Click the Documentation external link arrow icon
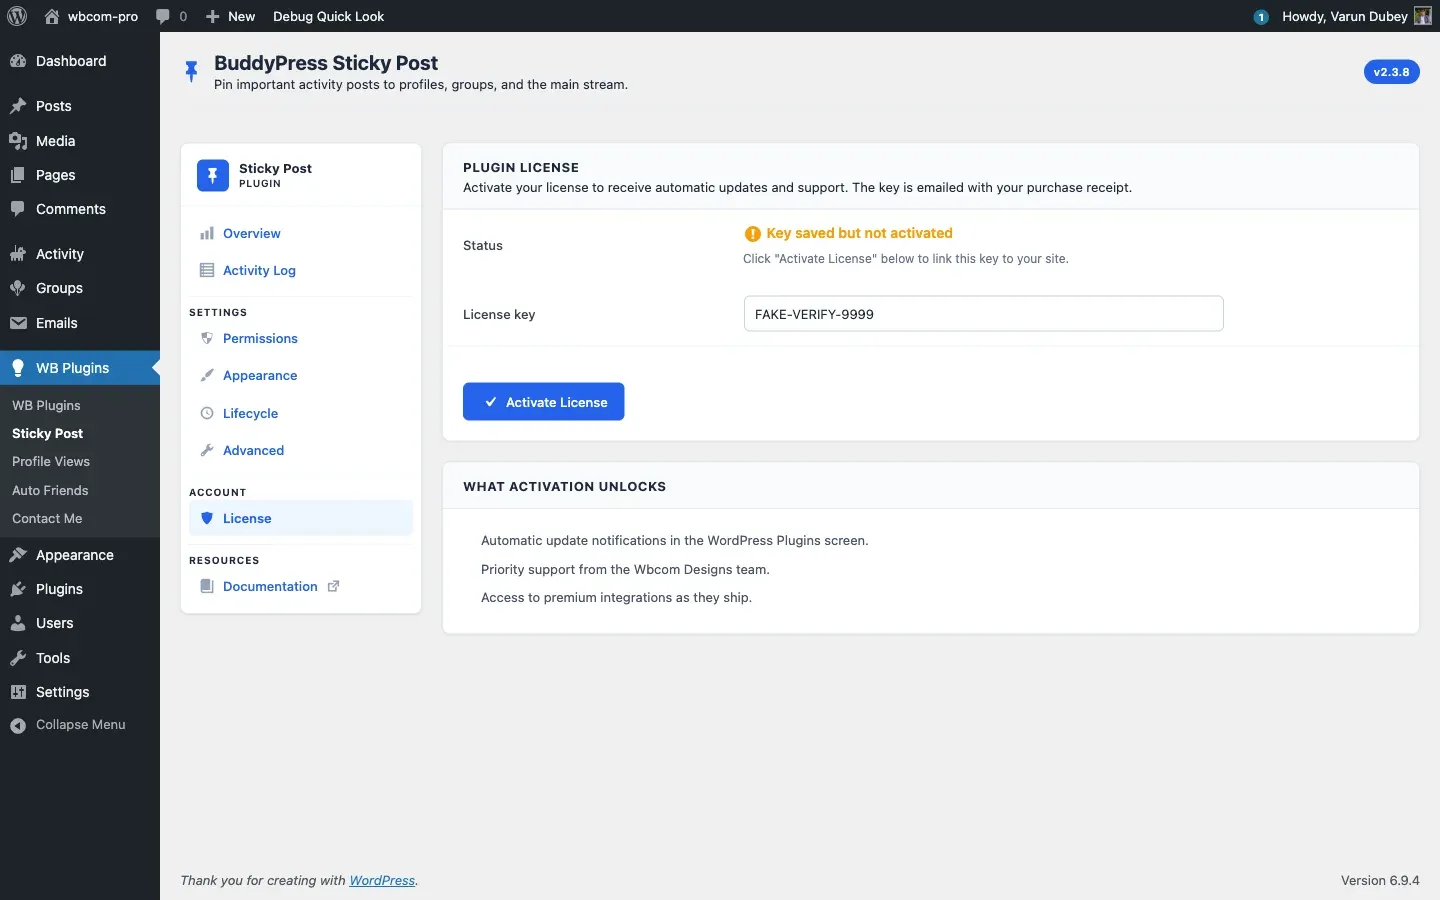The width and height of the screenshot is (1440, 900). click(x=334, y=586)
